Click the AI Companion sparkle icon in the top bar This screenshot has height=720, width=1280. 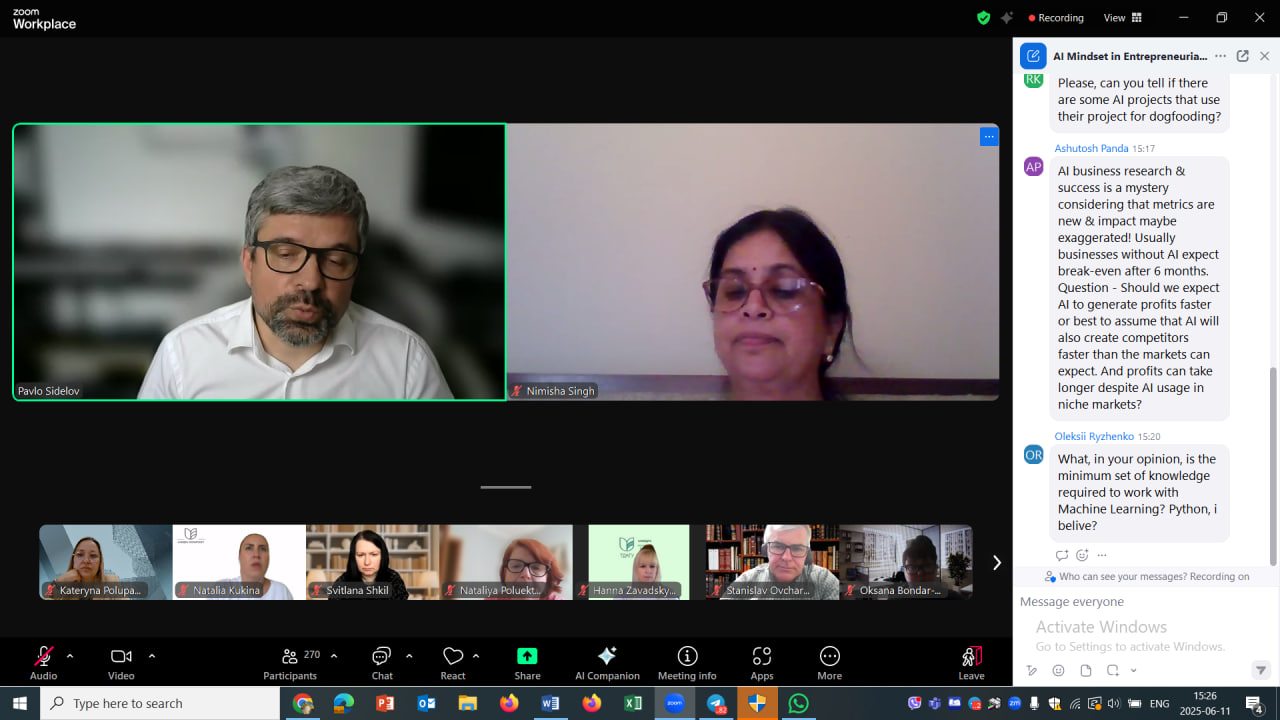coord(1007,18)
